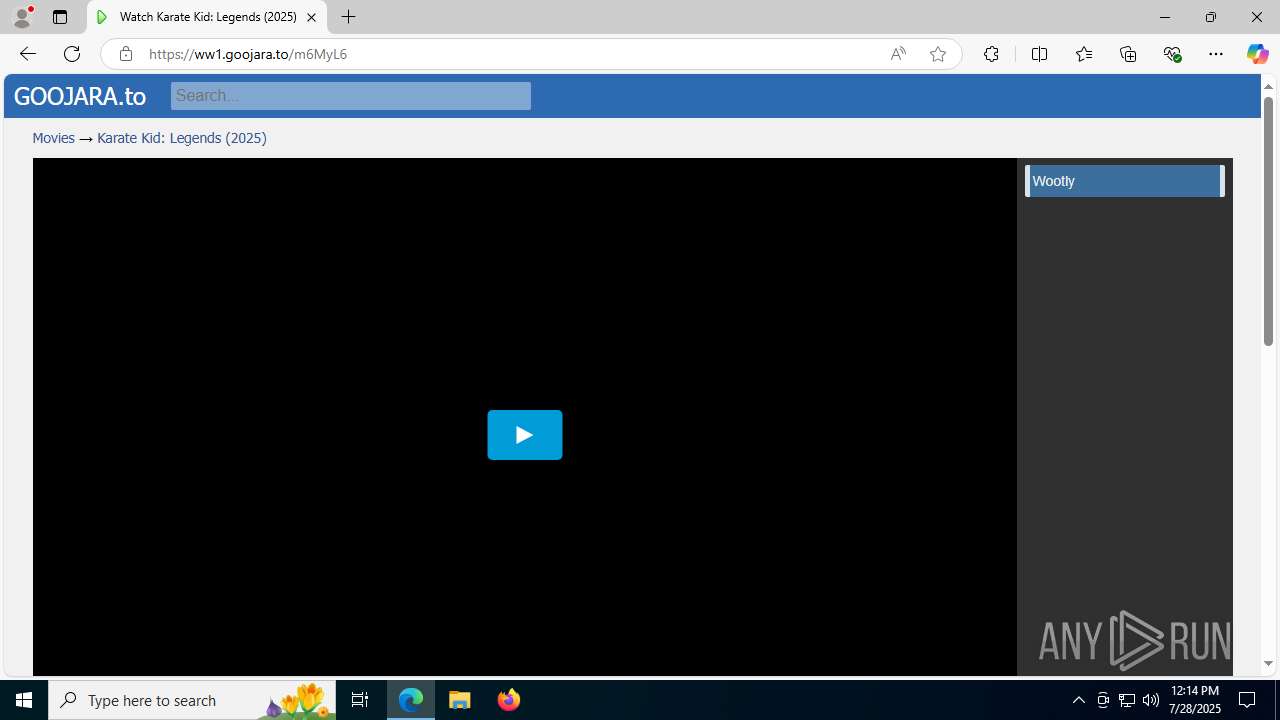Open Edge Settings and more menu
This screenshot has width=1280, height=720.
pos(1216,54)
